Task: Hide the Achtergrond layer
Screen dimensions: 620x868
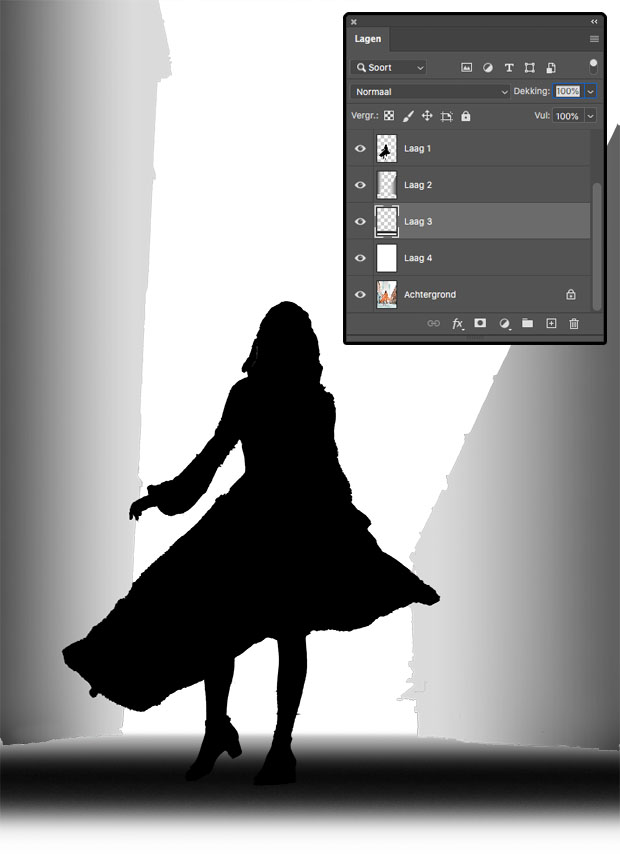Action: (360, 295)
